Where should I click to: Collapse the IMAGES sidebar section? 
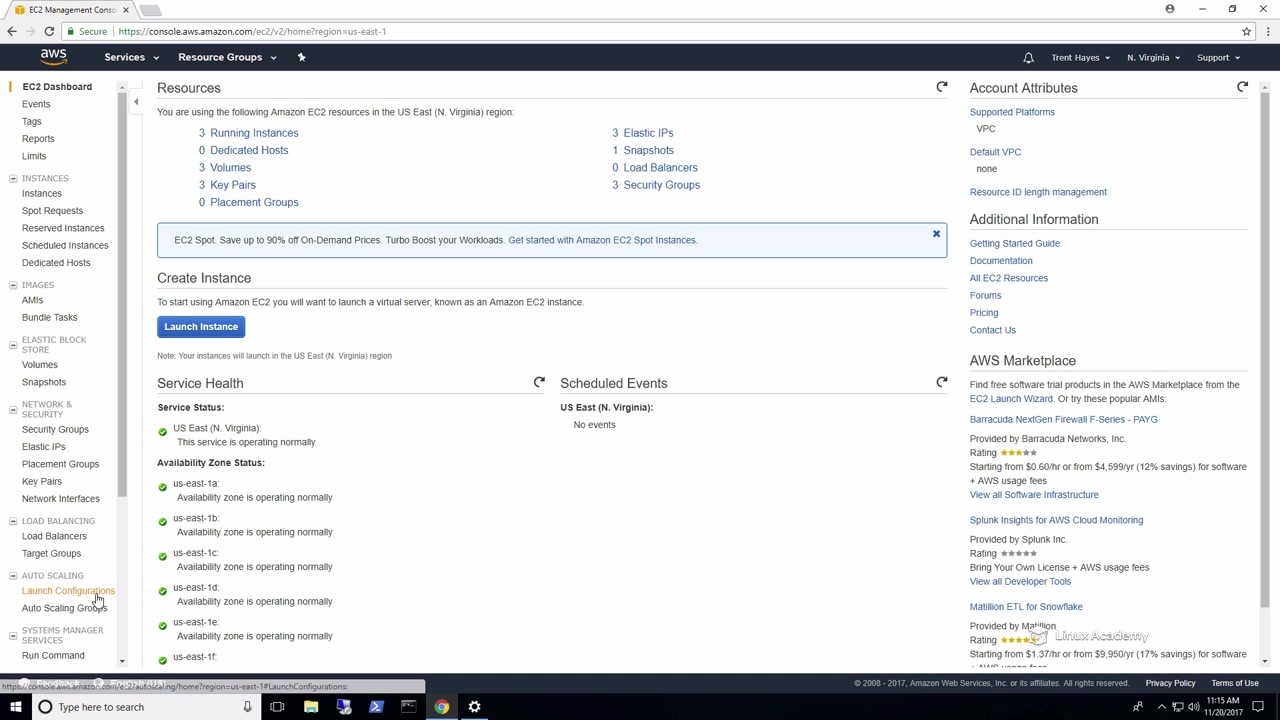[13, 285]
